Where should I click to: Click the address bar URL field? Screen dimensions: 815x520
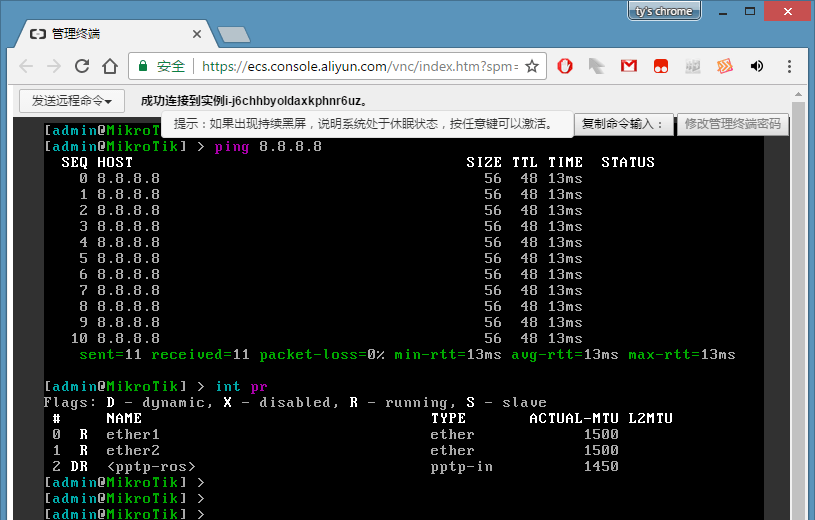[x=360, y=66]
